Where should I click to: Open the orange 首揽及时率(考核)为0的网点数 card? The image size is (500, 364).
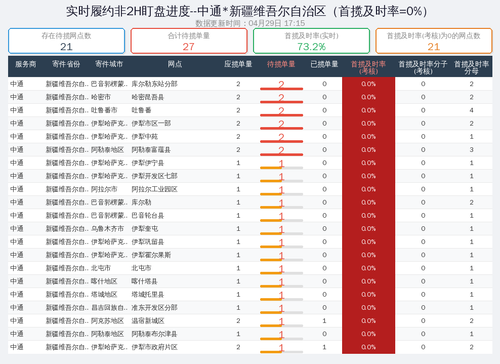click(434, 41)
